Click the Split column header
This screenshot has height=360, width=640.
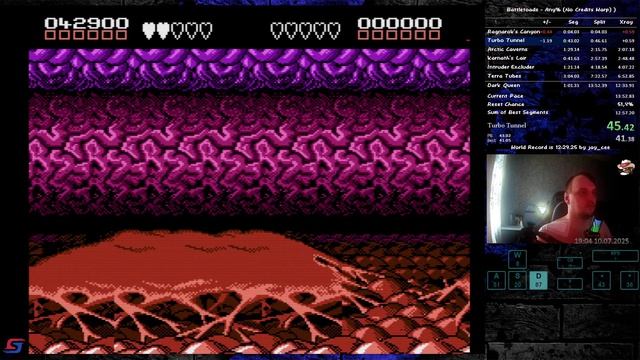coord(599,22)
